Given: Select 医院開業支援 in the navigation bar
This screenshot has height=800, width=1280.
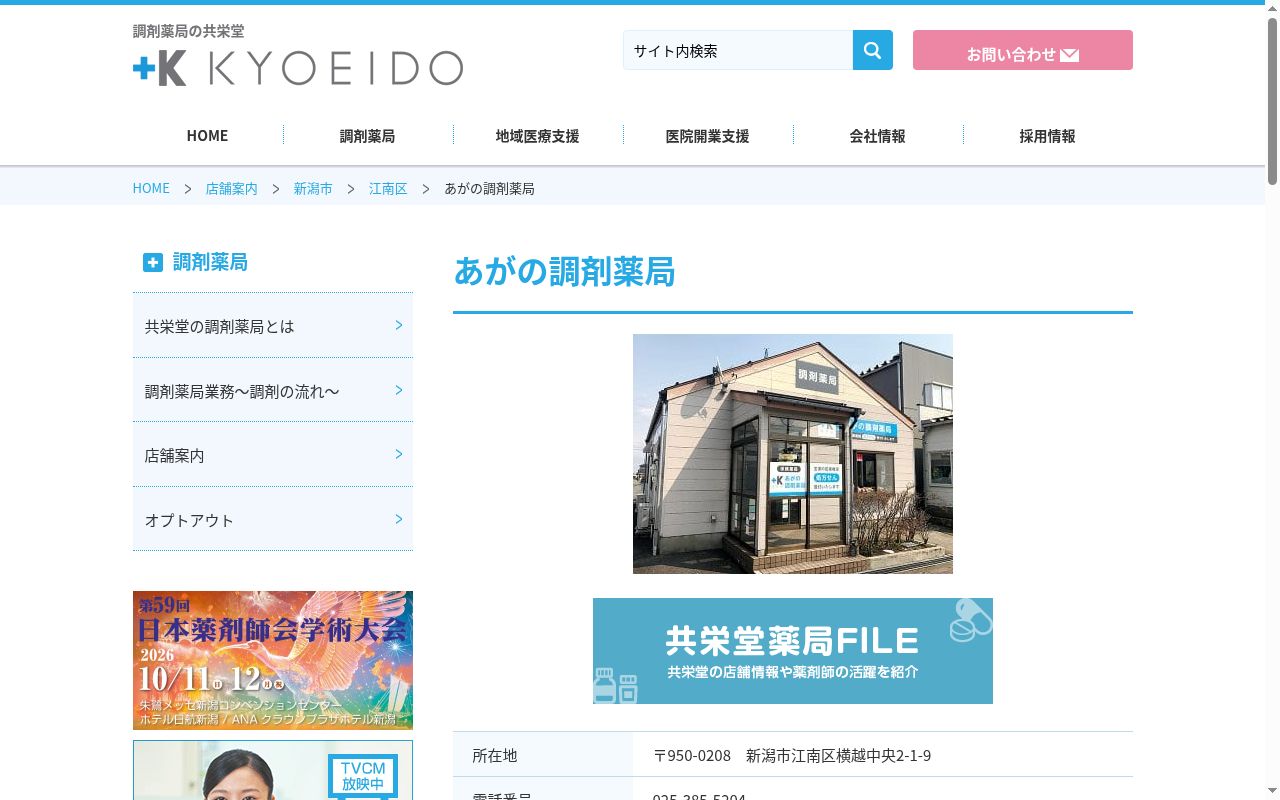Looking at the screenshot, I should (x=708, y=136).
